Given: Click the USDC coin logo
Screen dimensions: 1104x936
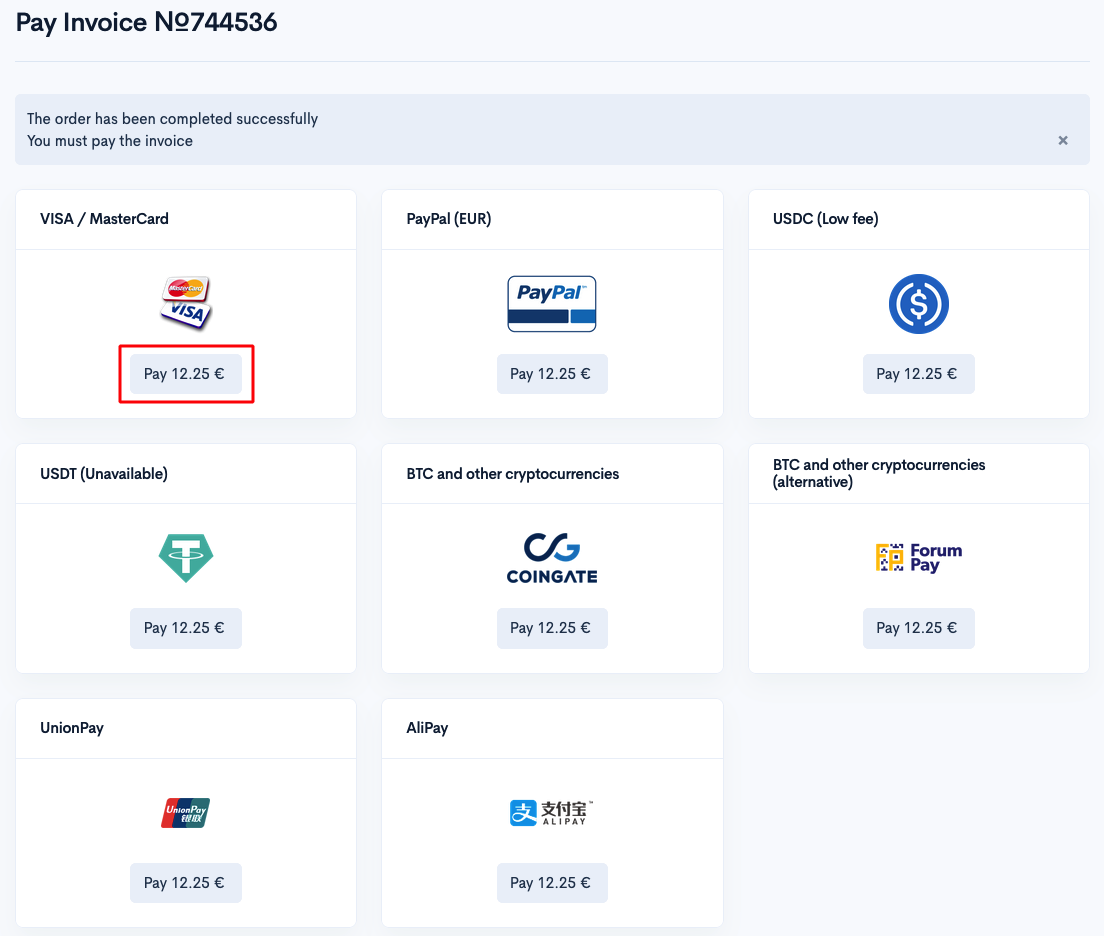Looking at the screenshot, I should pos(918,304).
